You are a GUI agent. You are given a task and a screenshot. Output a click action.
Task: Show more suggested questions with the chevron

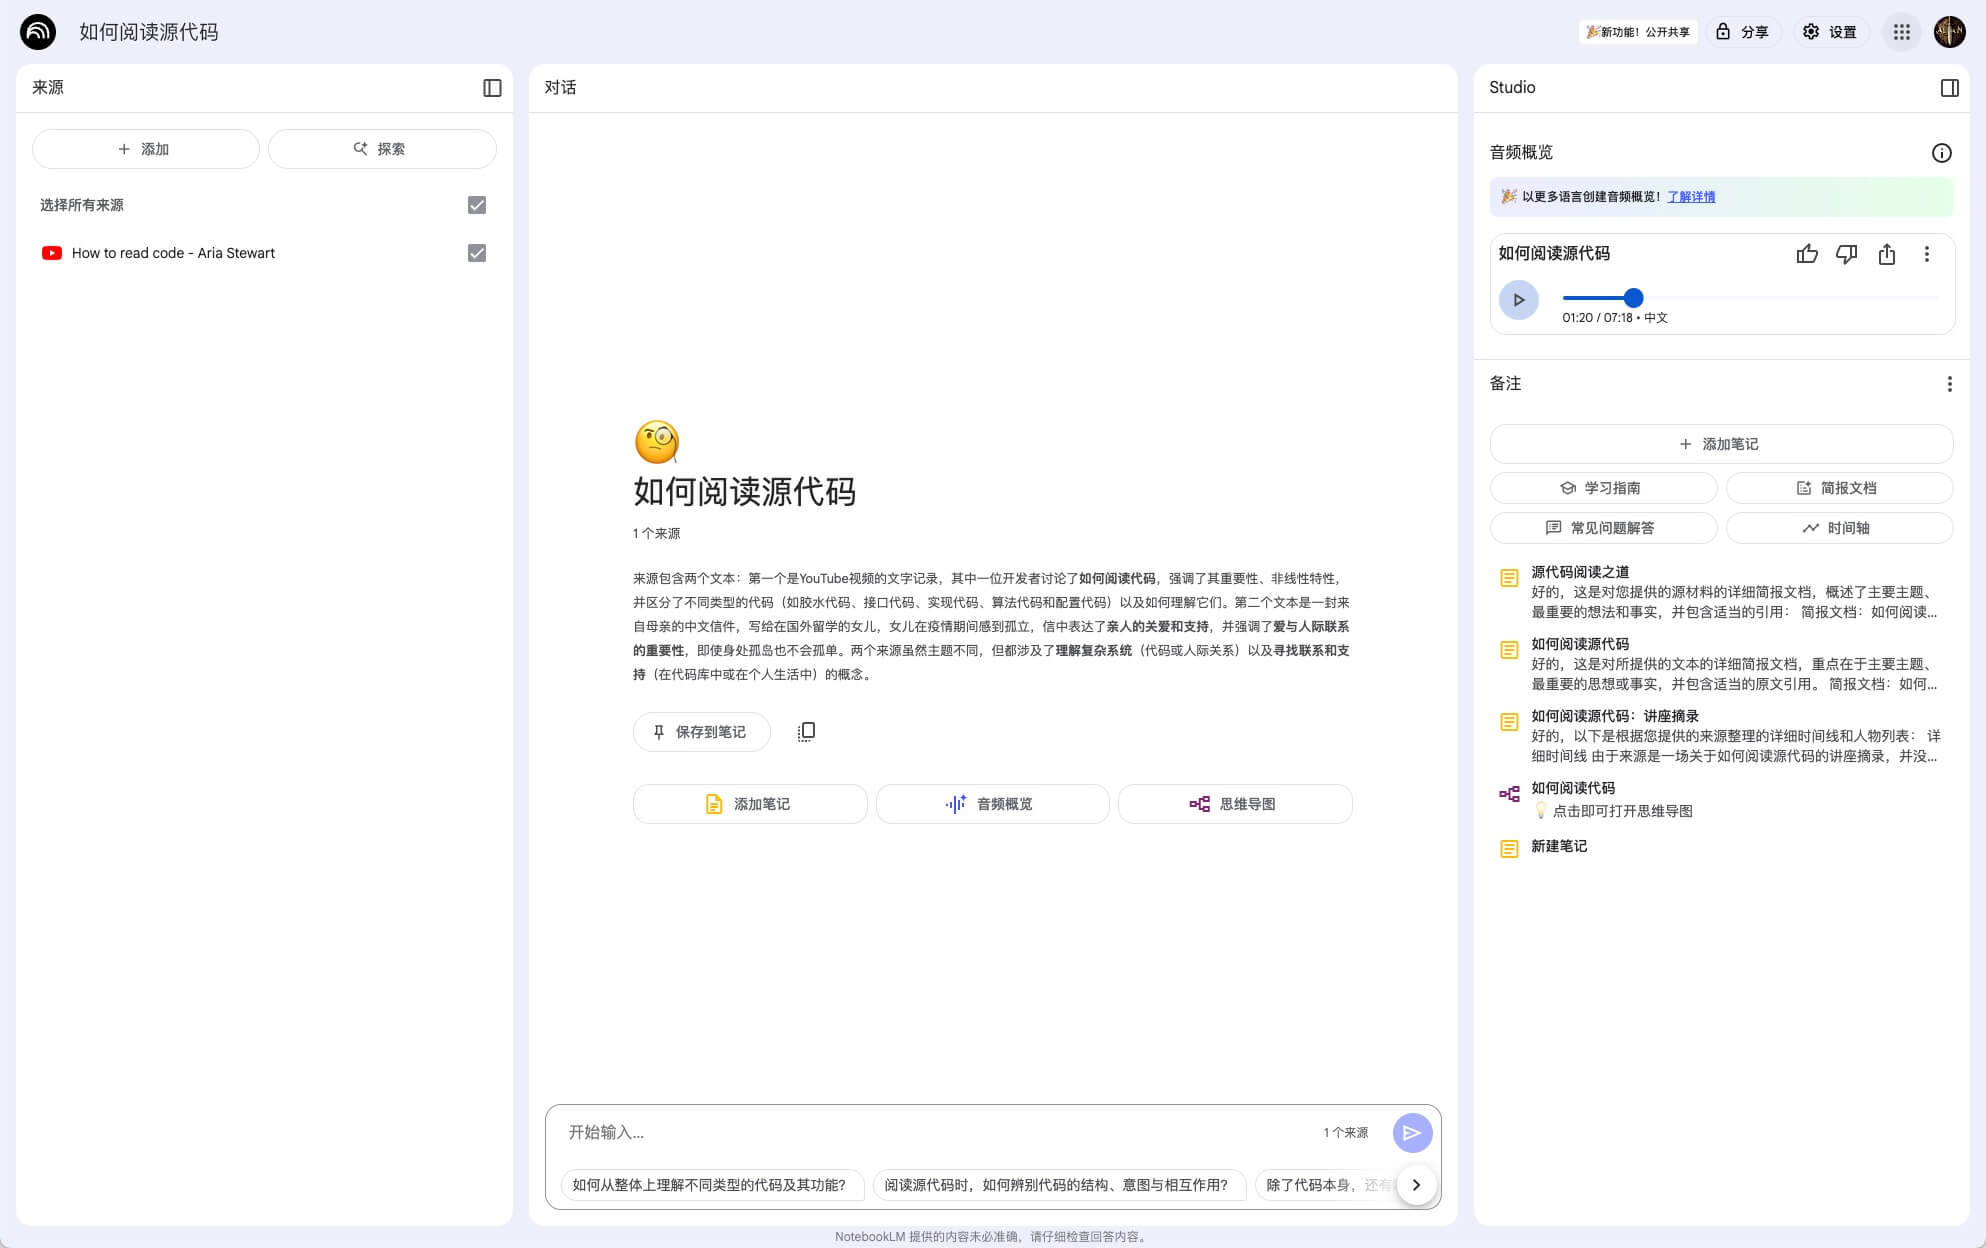pos(1416,1185)
